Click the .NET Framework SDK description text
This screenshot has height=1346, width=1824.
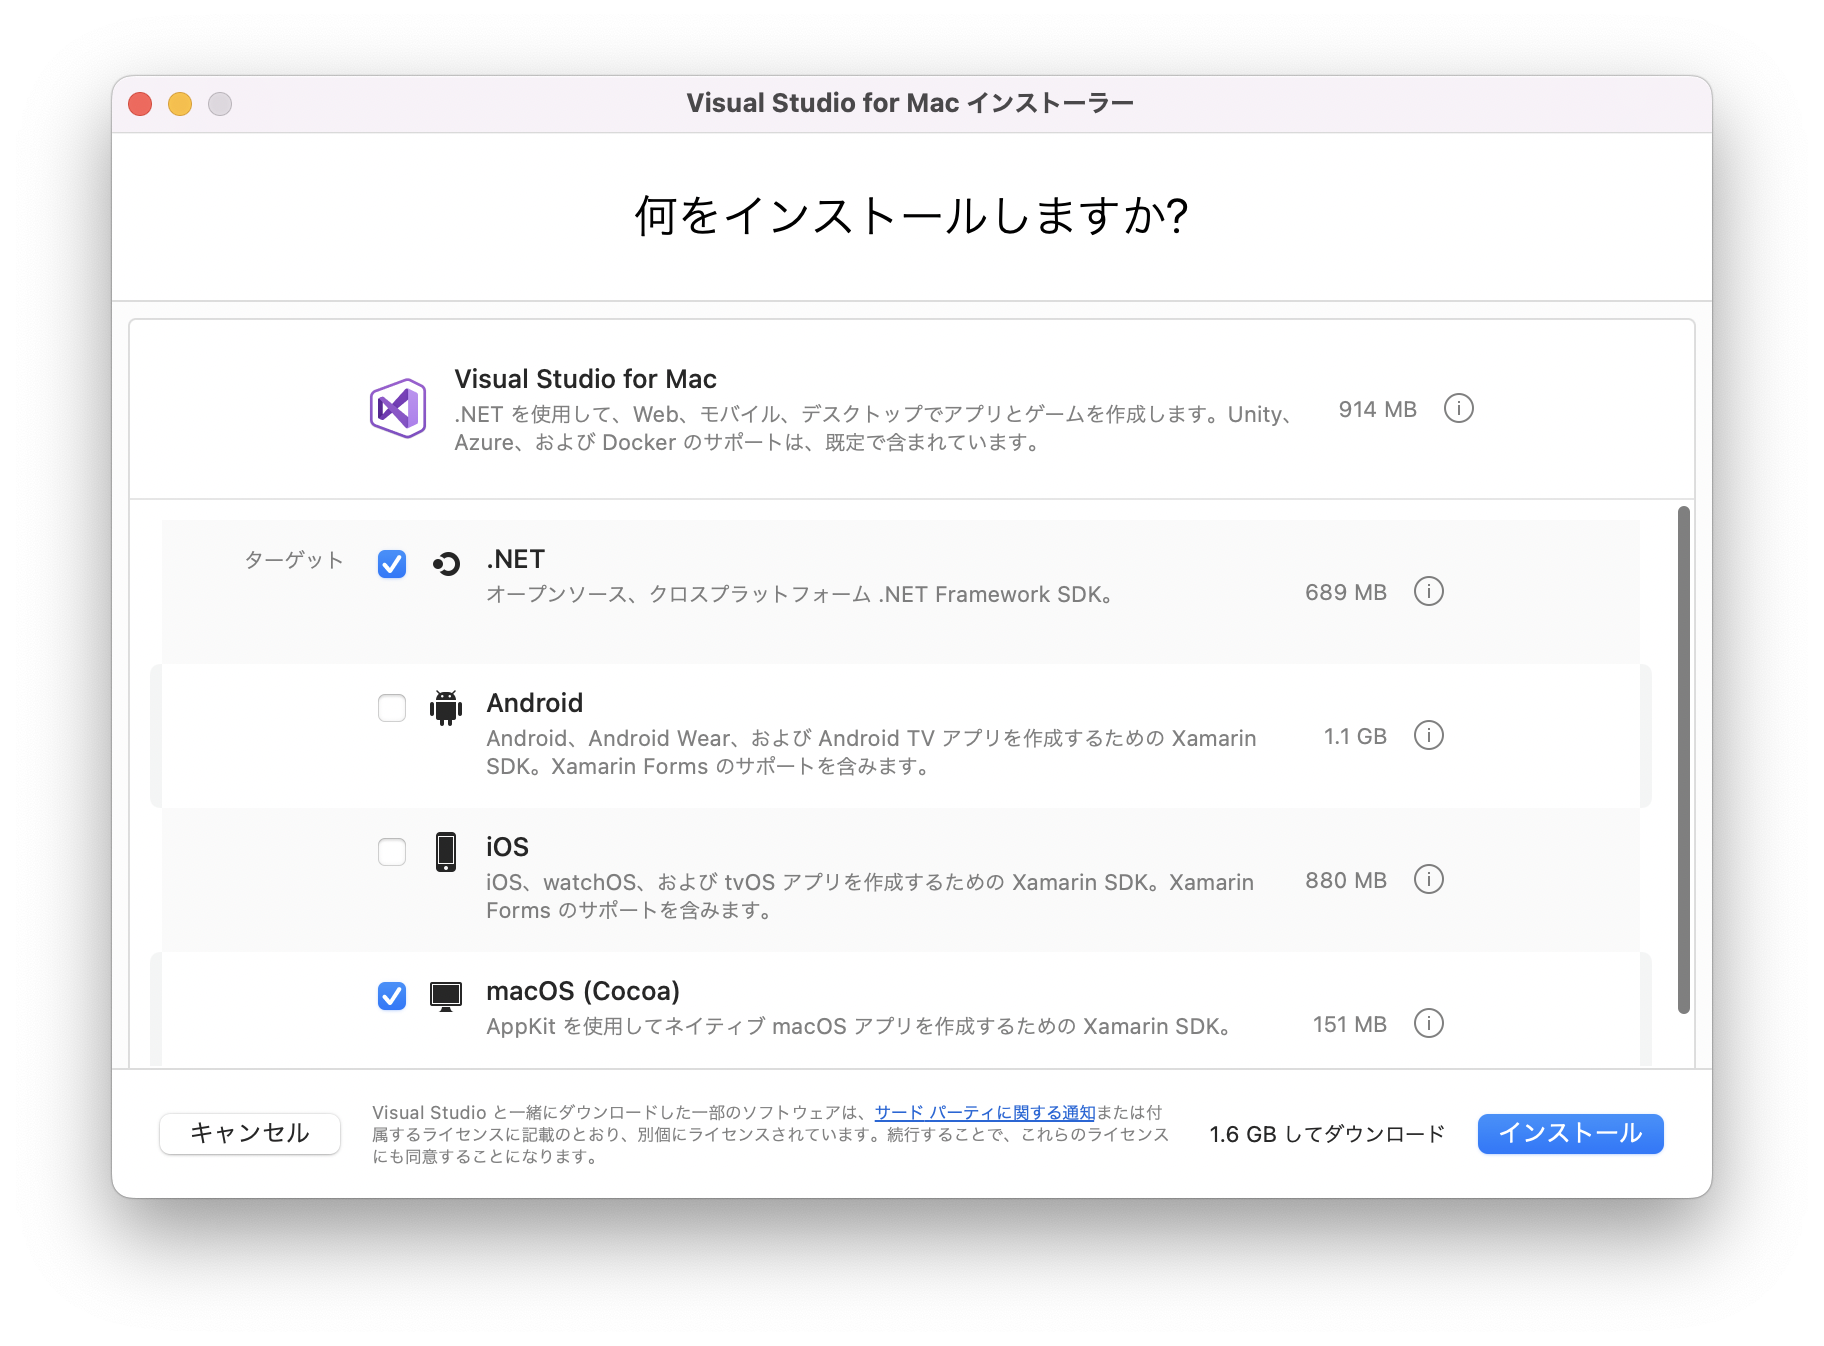tap(800, 594)
